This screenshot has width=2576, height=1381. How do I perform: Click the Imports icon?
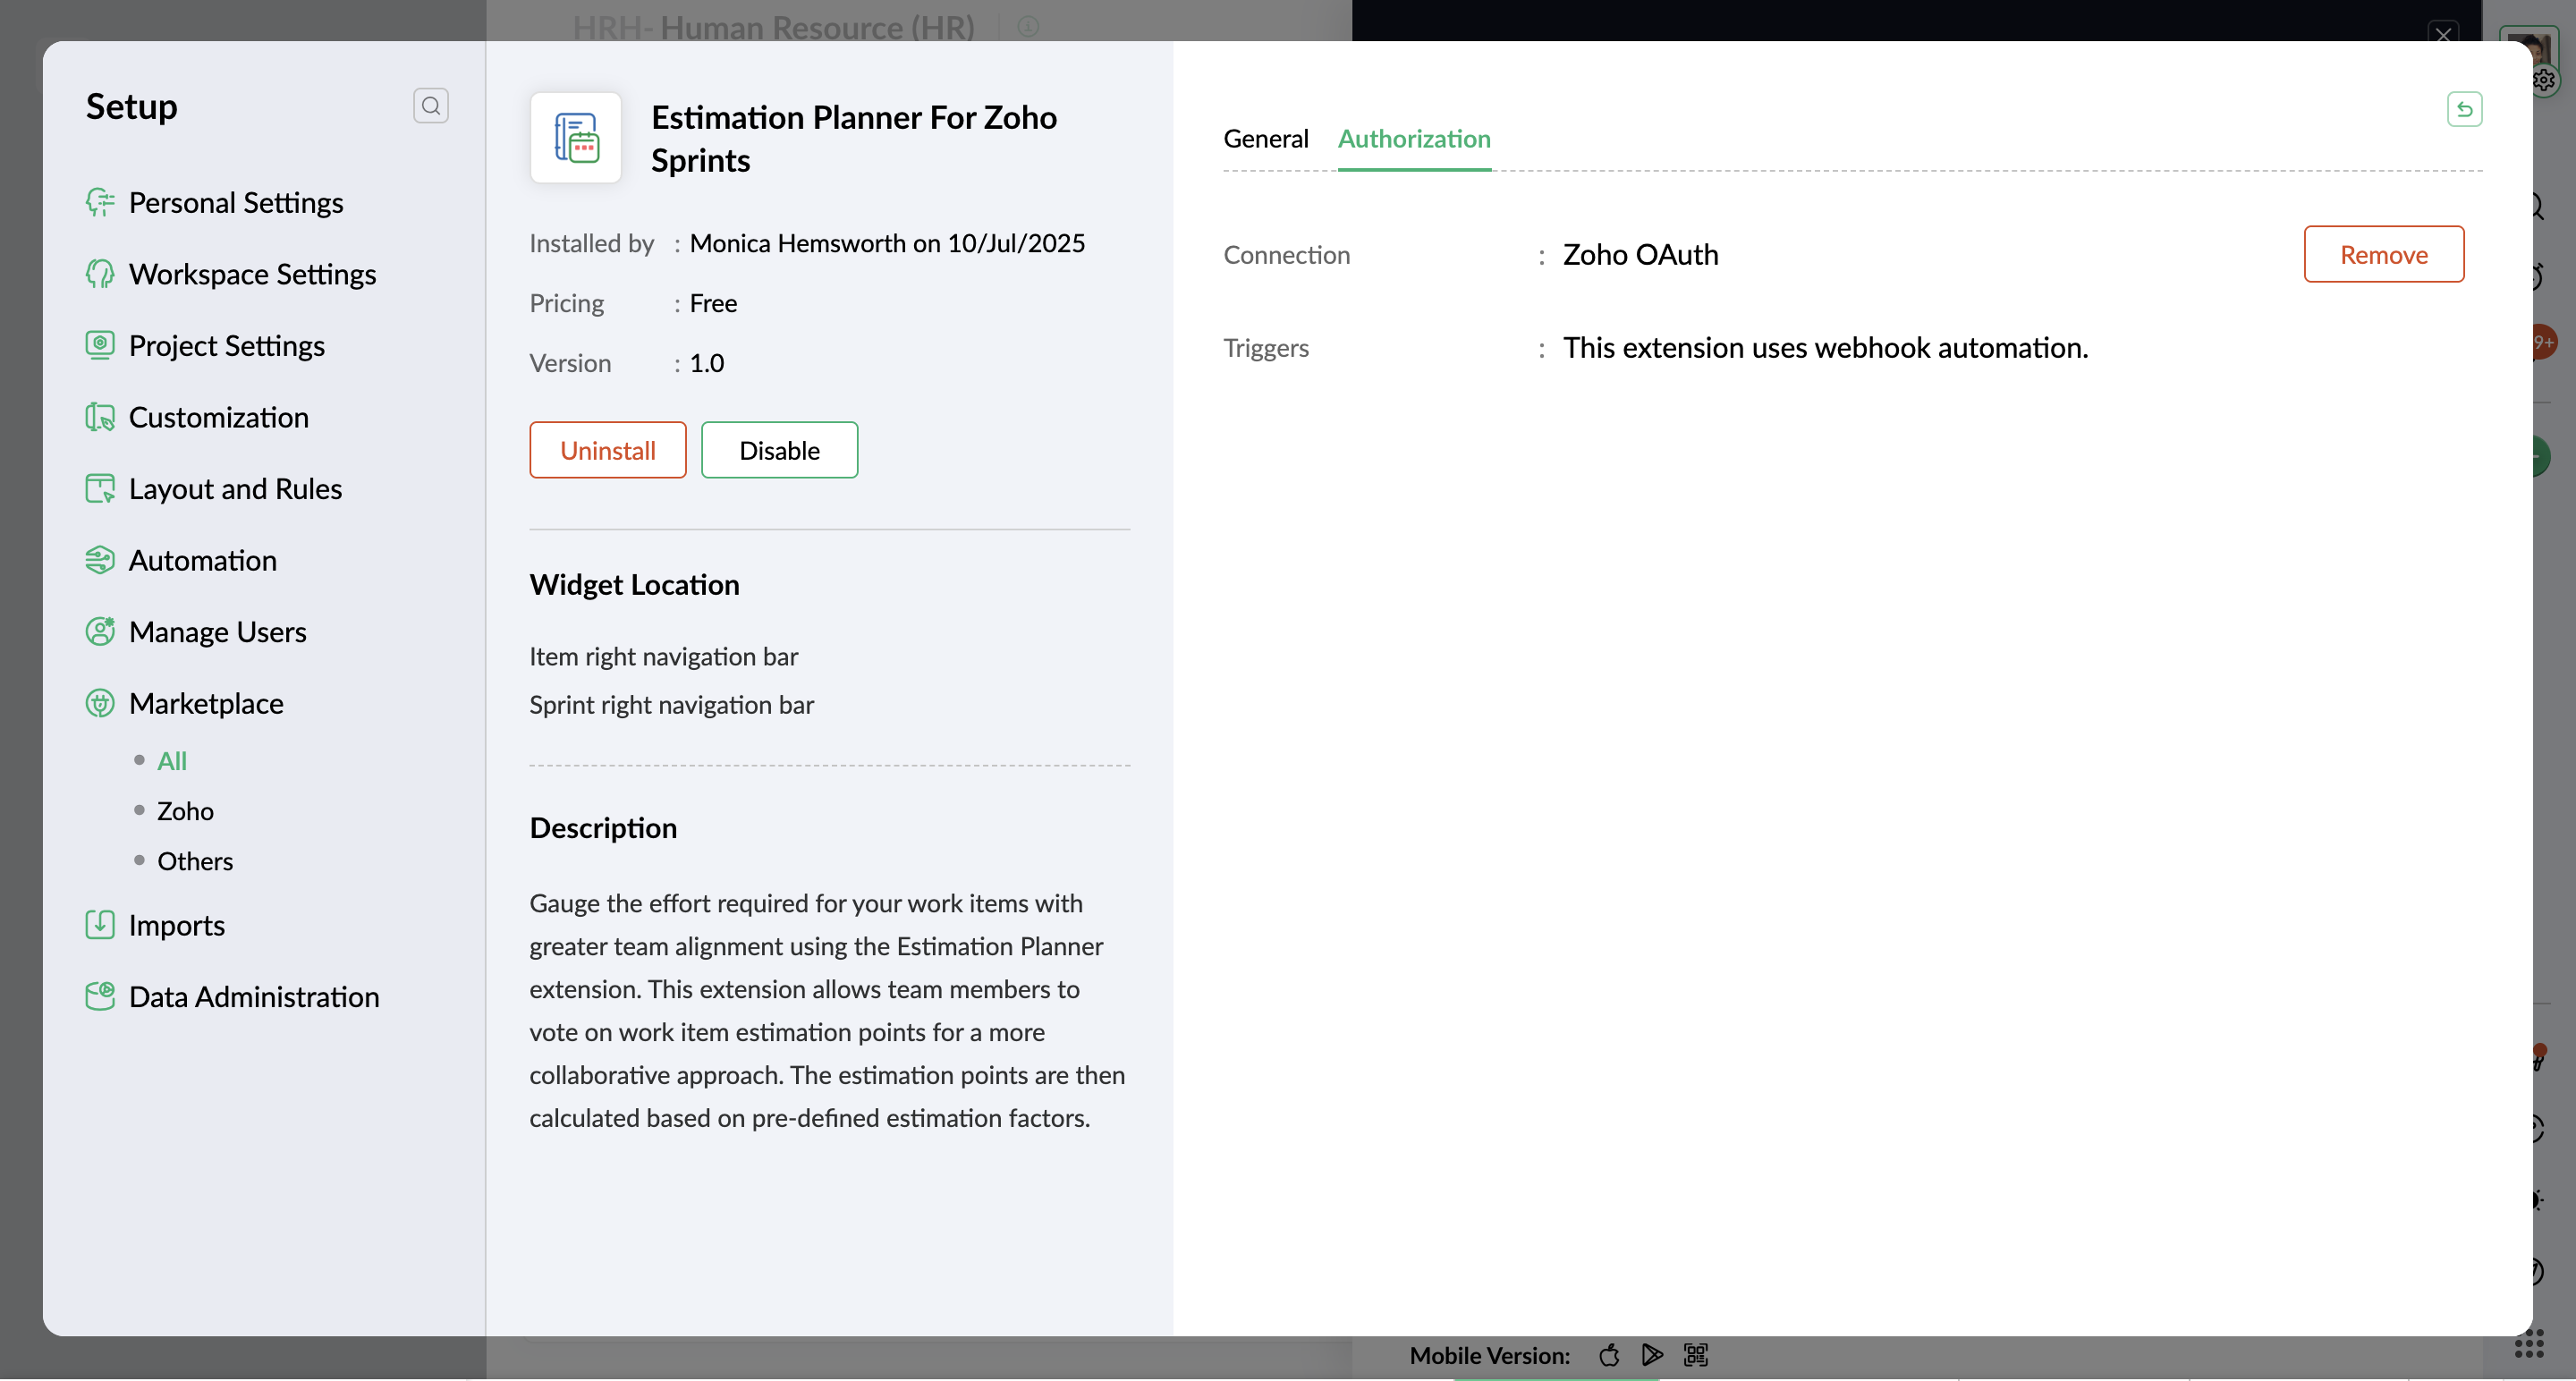click(x=100, y=924)
